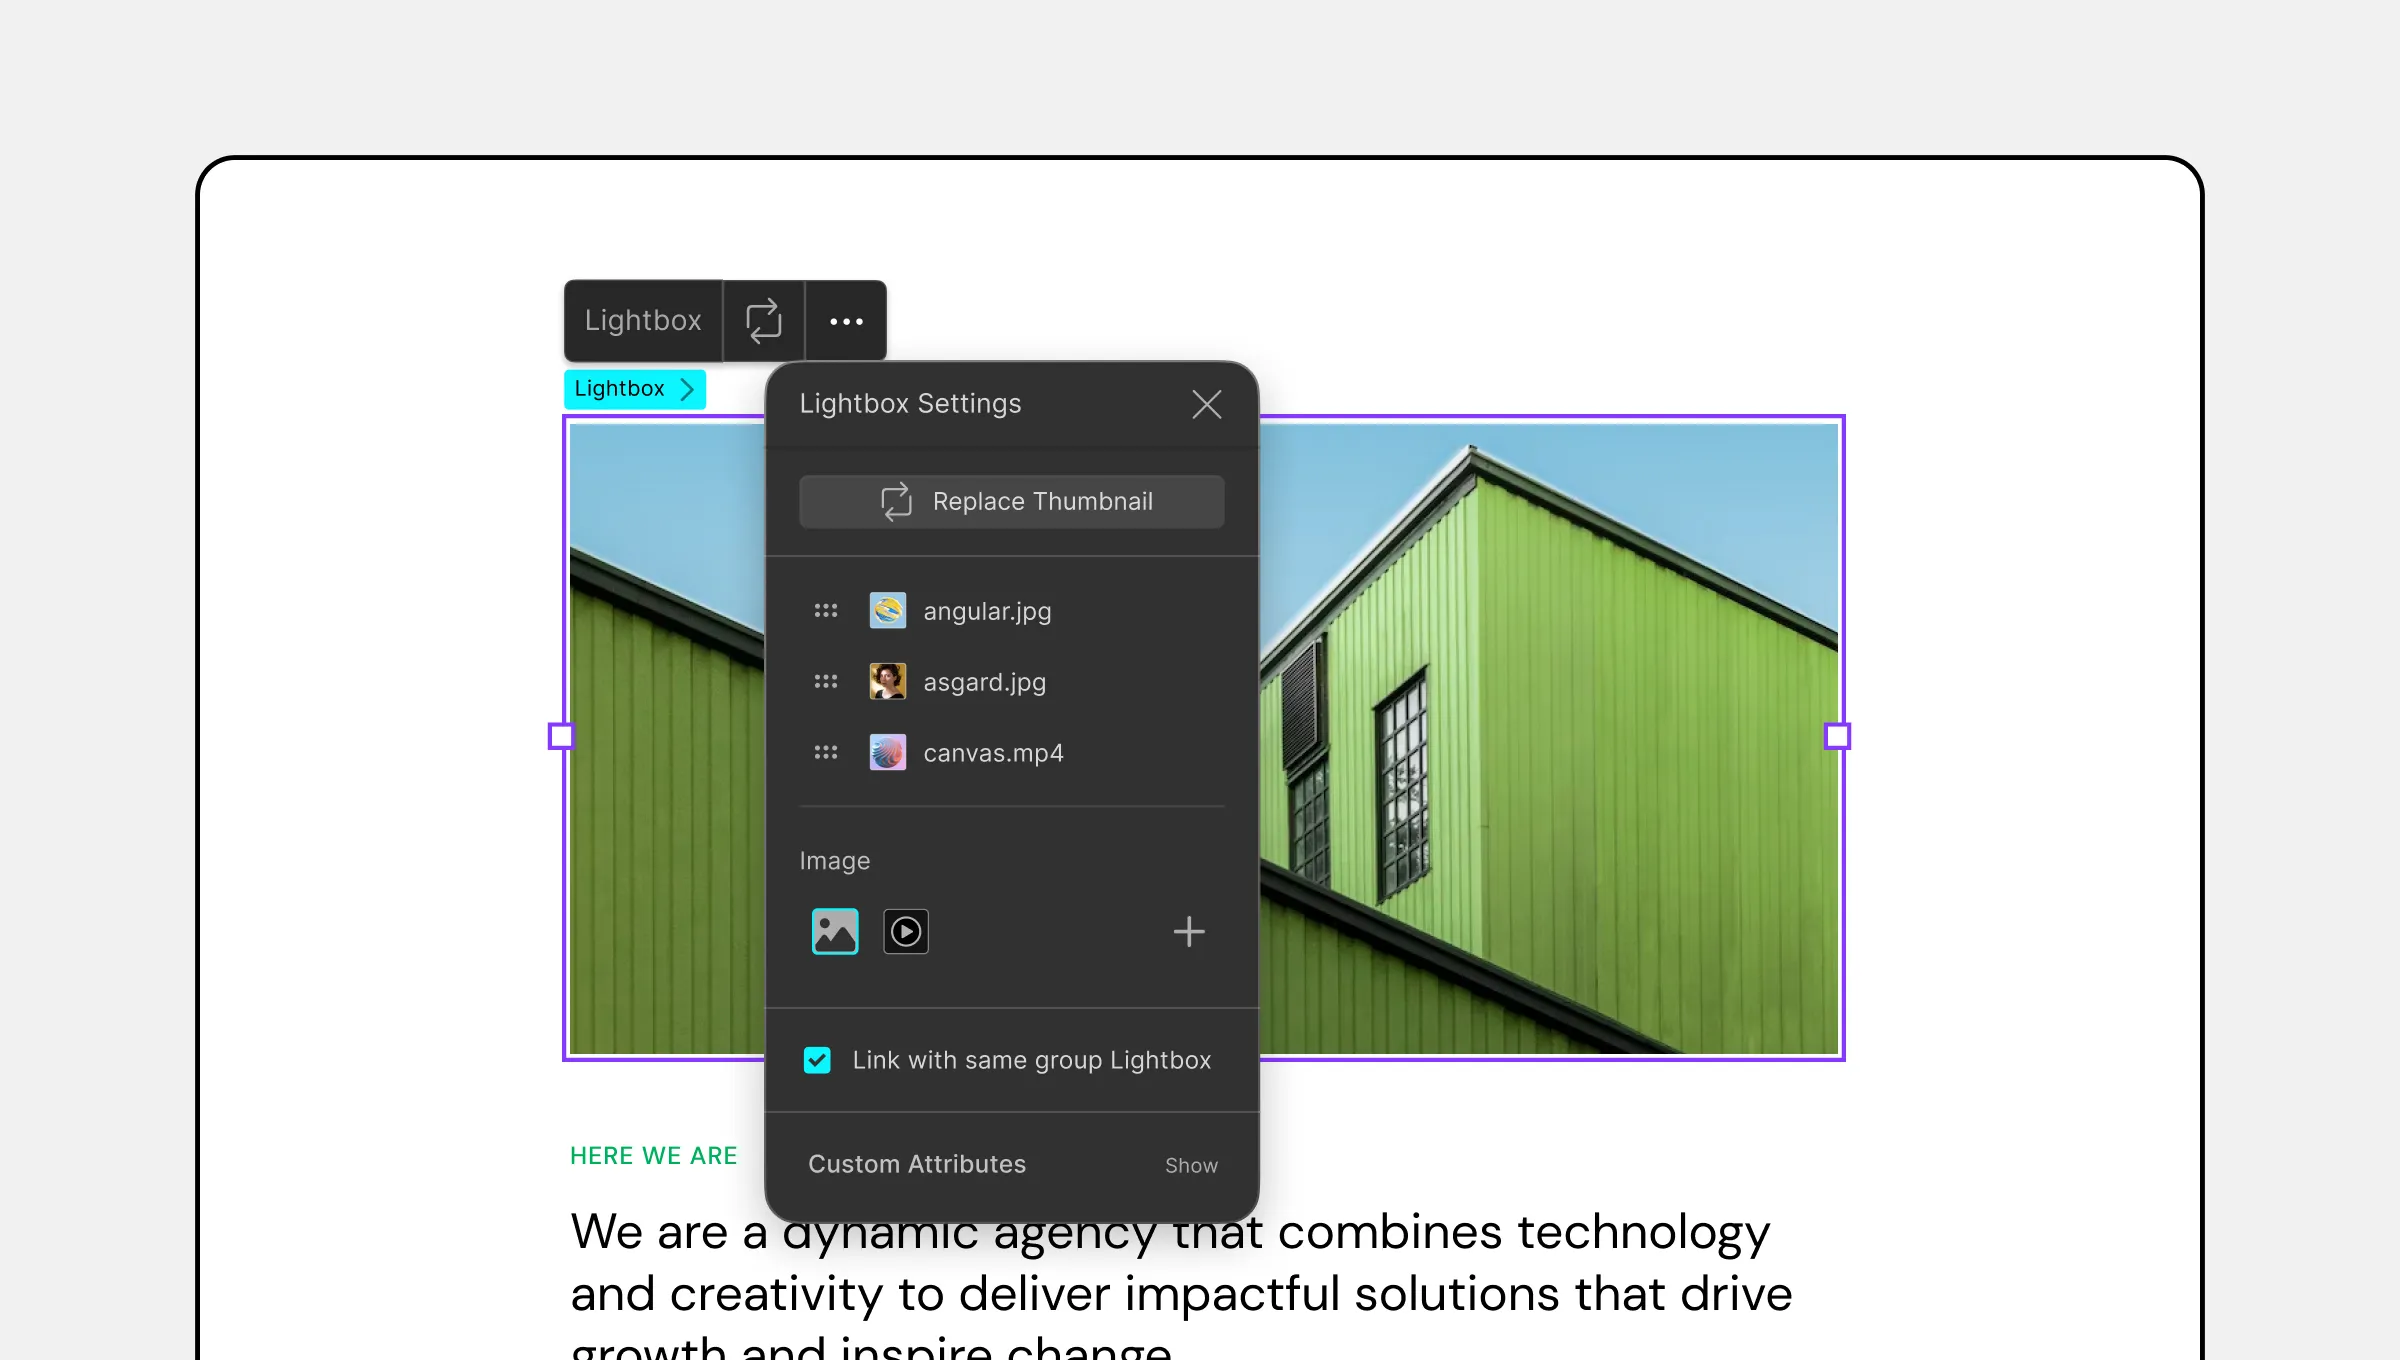Toggle Link with same group Lightbox checkbox
The height and width of the screenshot is (1360, 2400).
[x=818, y=1060]
